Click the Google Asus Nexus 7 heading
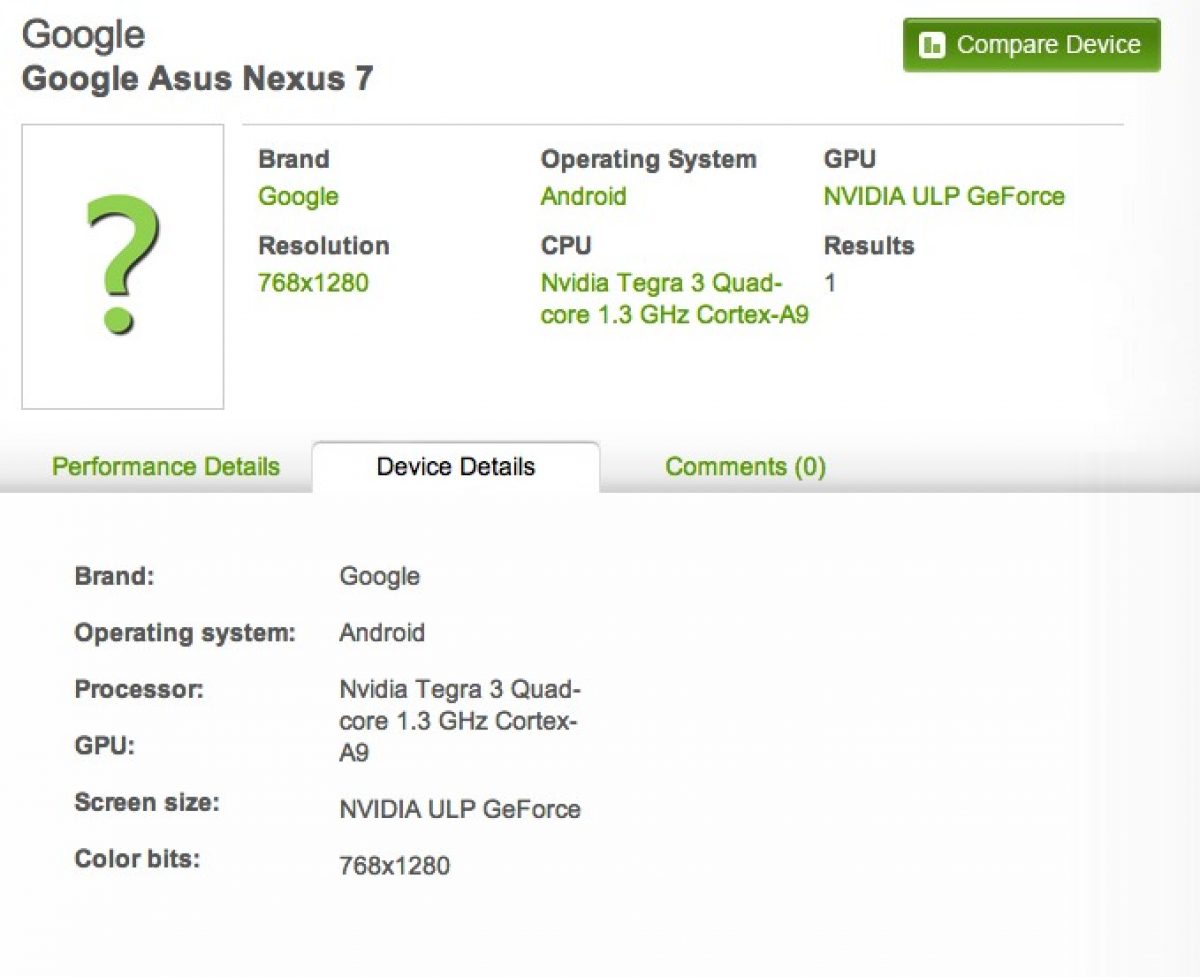 click(197, 78)
